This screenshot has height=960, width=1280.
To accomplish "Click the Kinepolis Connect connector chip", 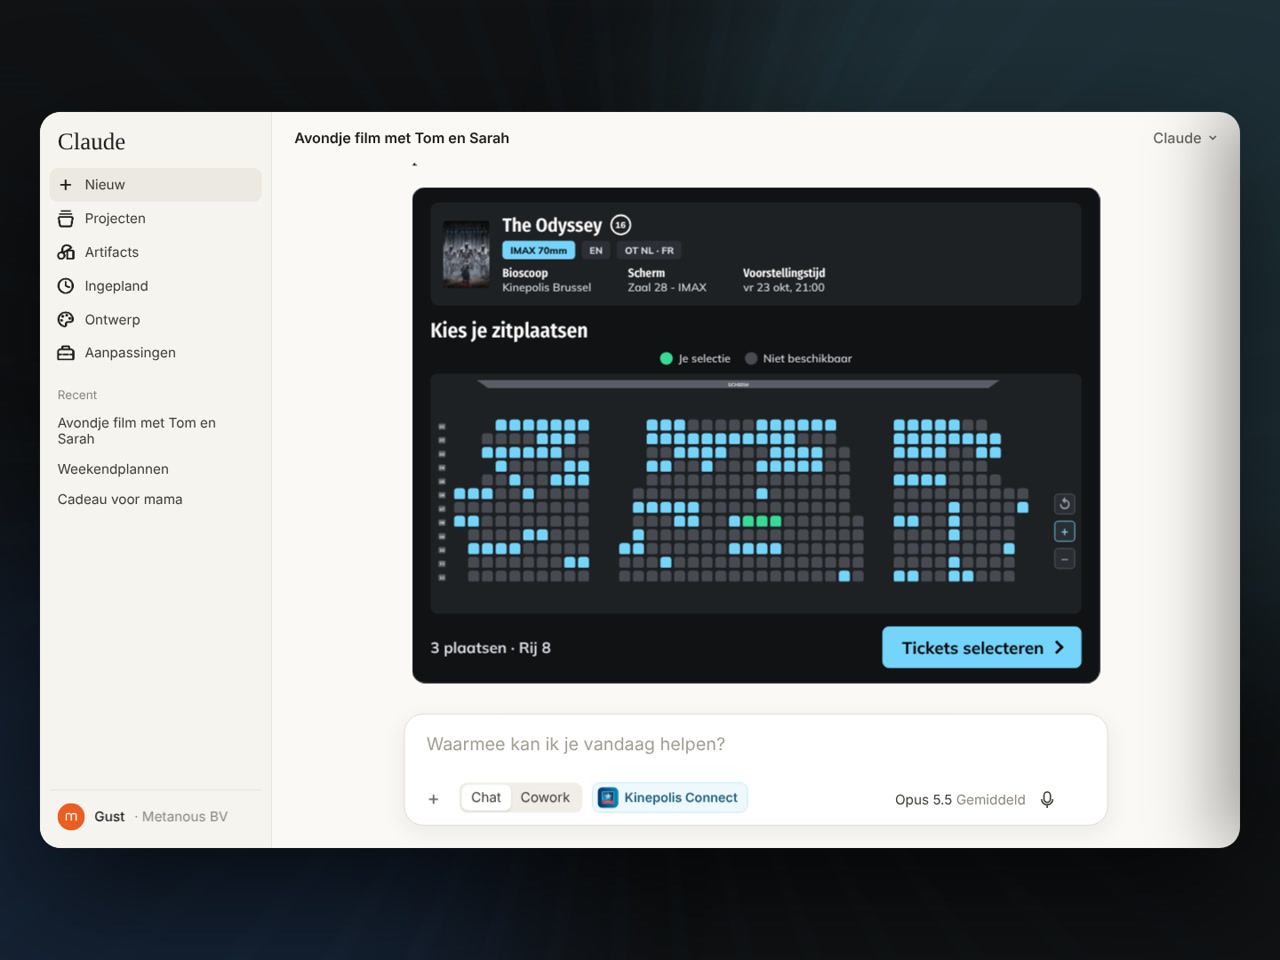I will point(669,797).
